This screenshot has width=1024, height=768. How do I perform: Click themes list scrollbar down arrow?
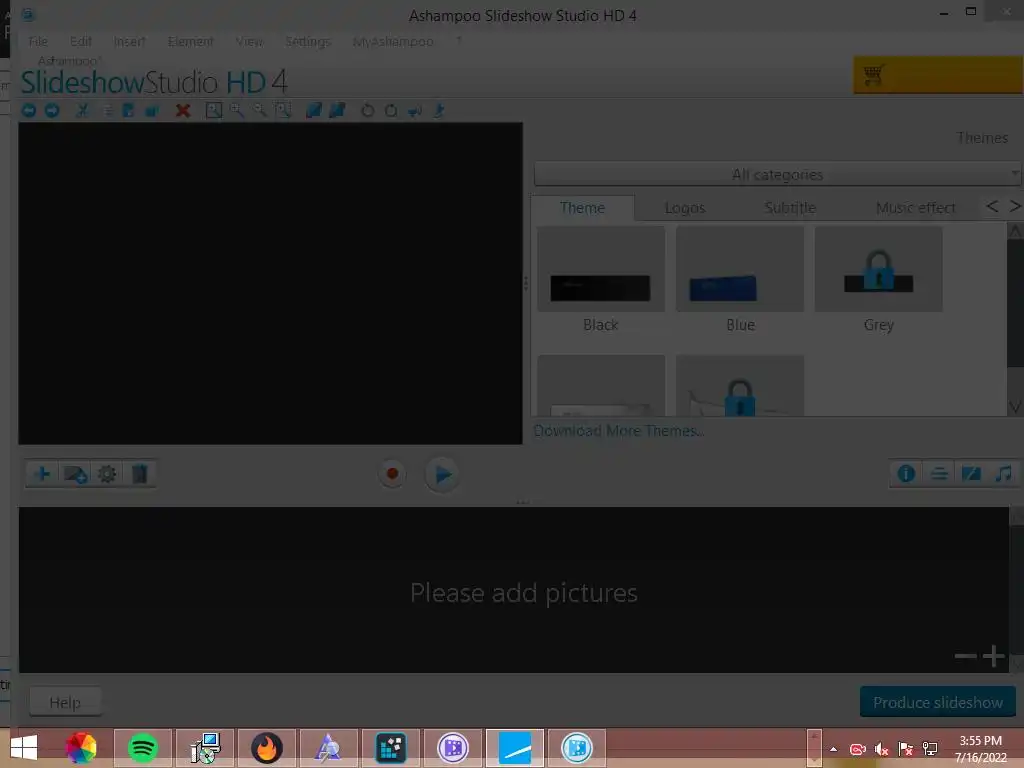1015,407
